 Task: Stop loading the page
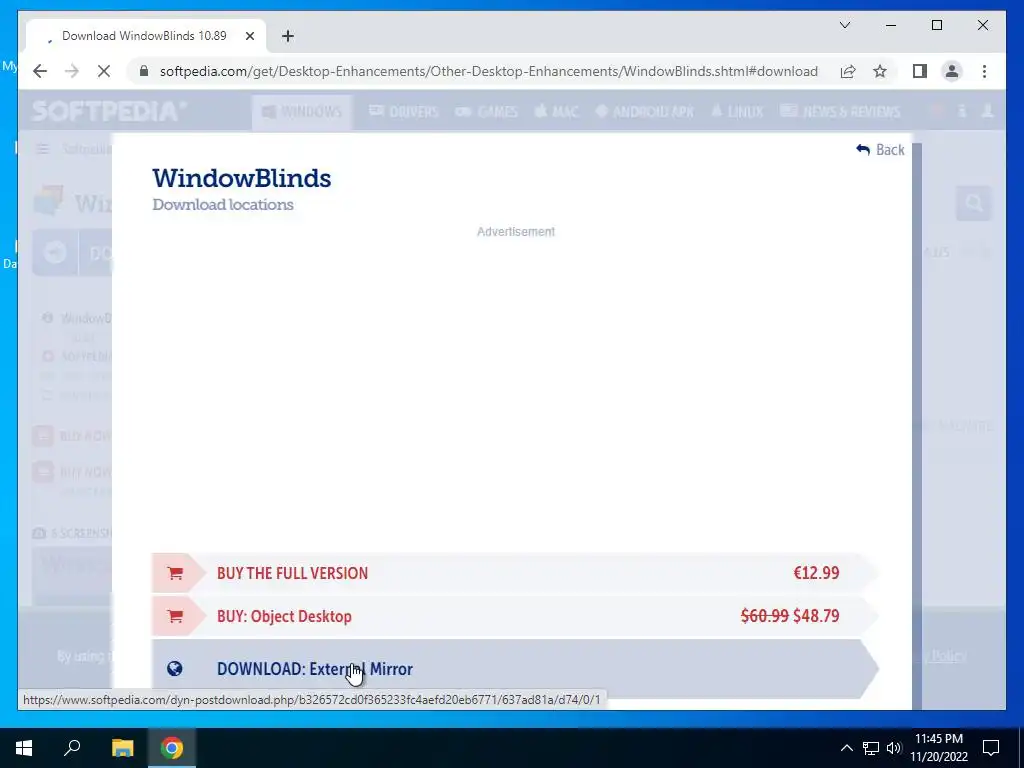(104, 71)
